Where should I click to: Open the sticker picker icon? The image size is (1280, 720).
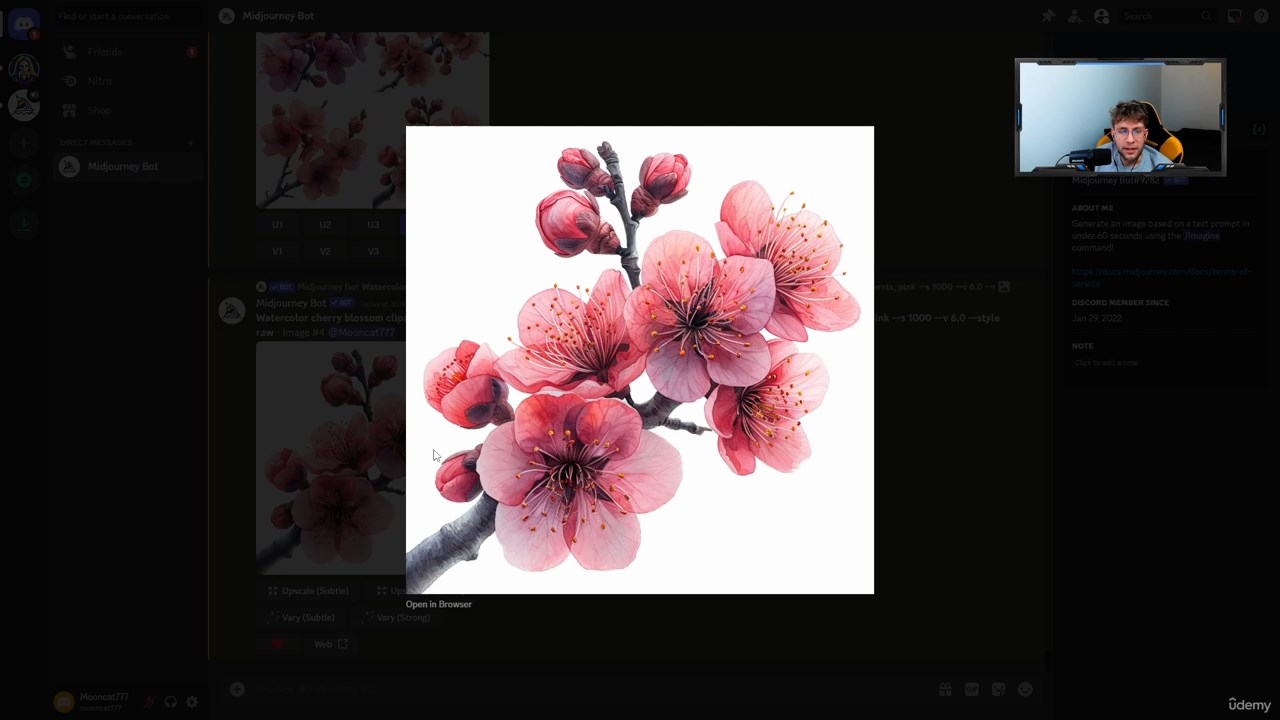coord(998,689)
